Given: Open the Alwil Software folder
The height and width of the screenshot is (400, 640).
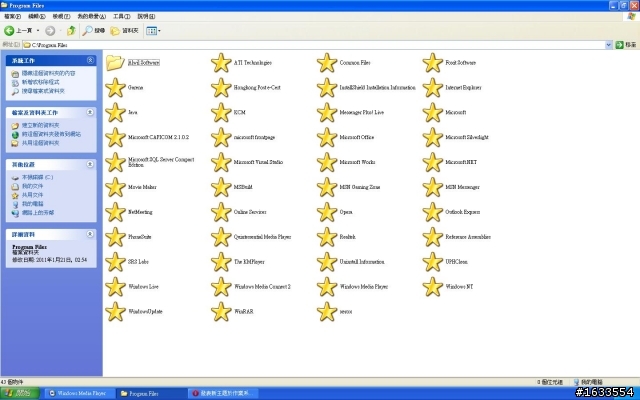Looking at the screenshot, I should pos(133,62).
